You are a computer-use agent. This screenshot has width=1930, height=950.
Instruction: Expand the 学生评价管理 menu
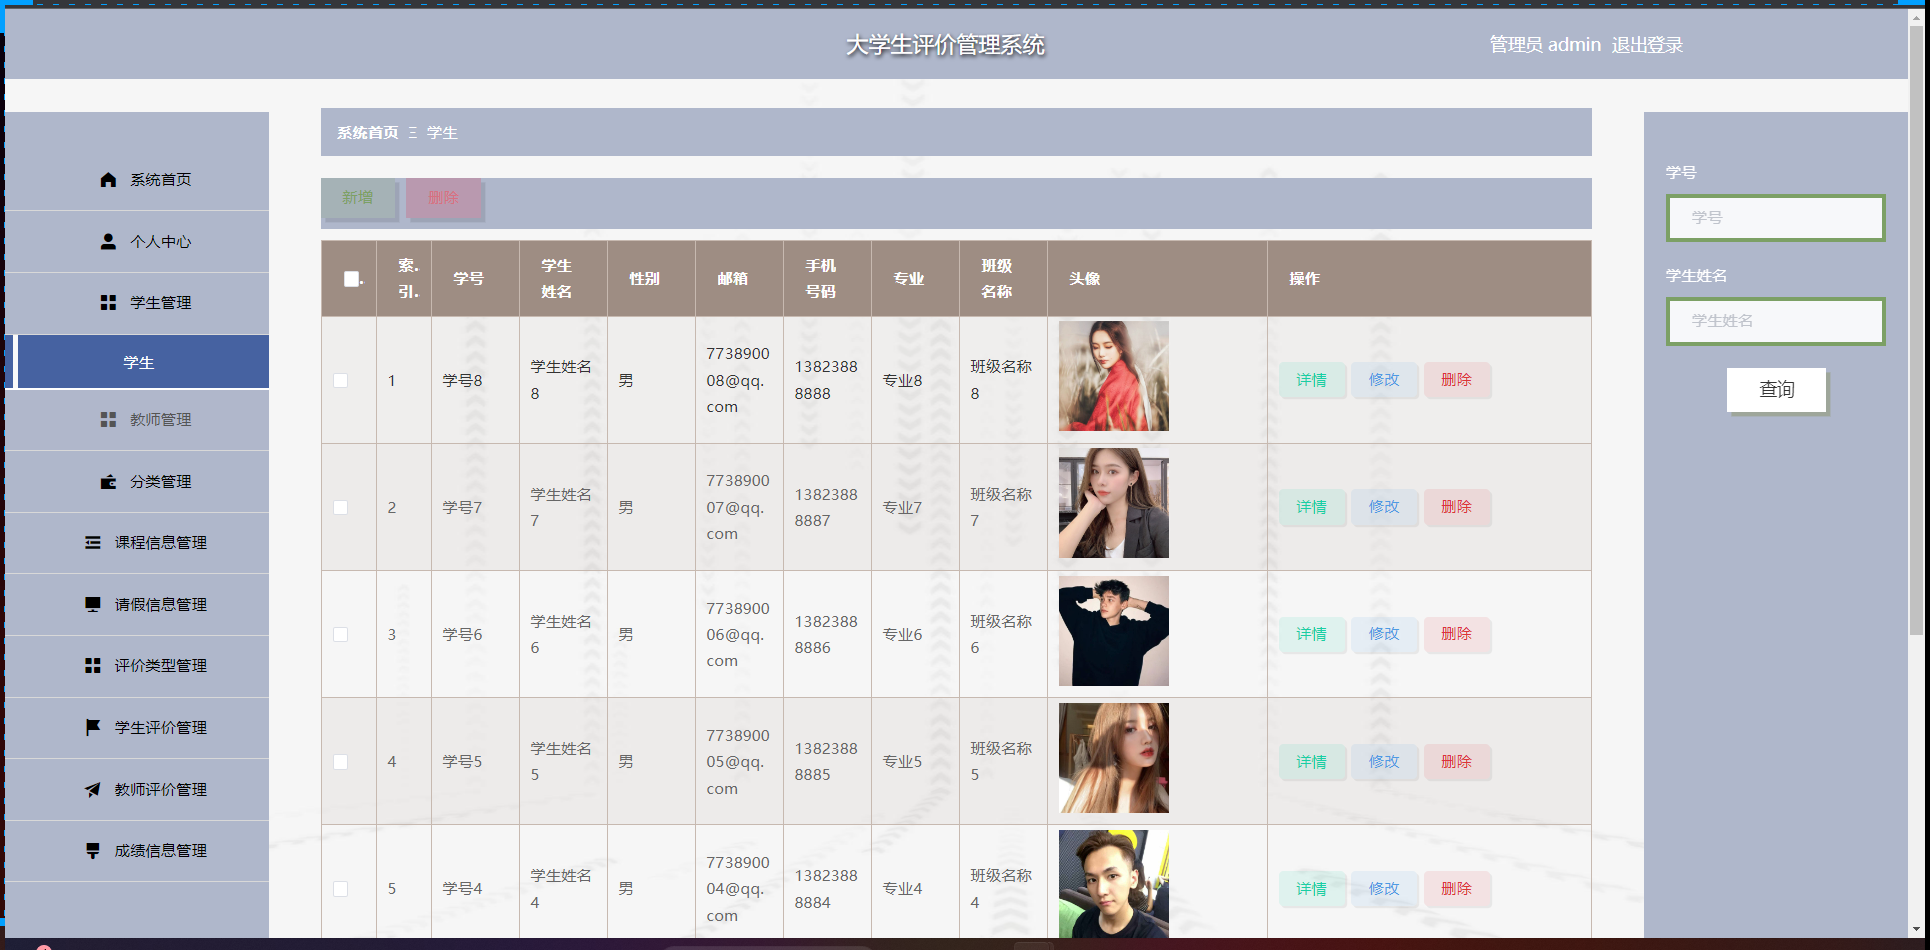pyautogui.click(x=137, y=728)
